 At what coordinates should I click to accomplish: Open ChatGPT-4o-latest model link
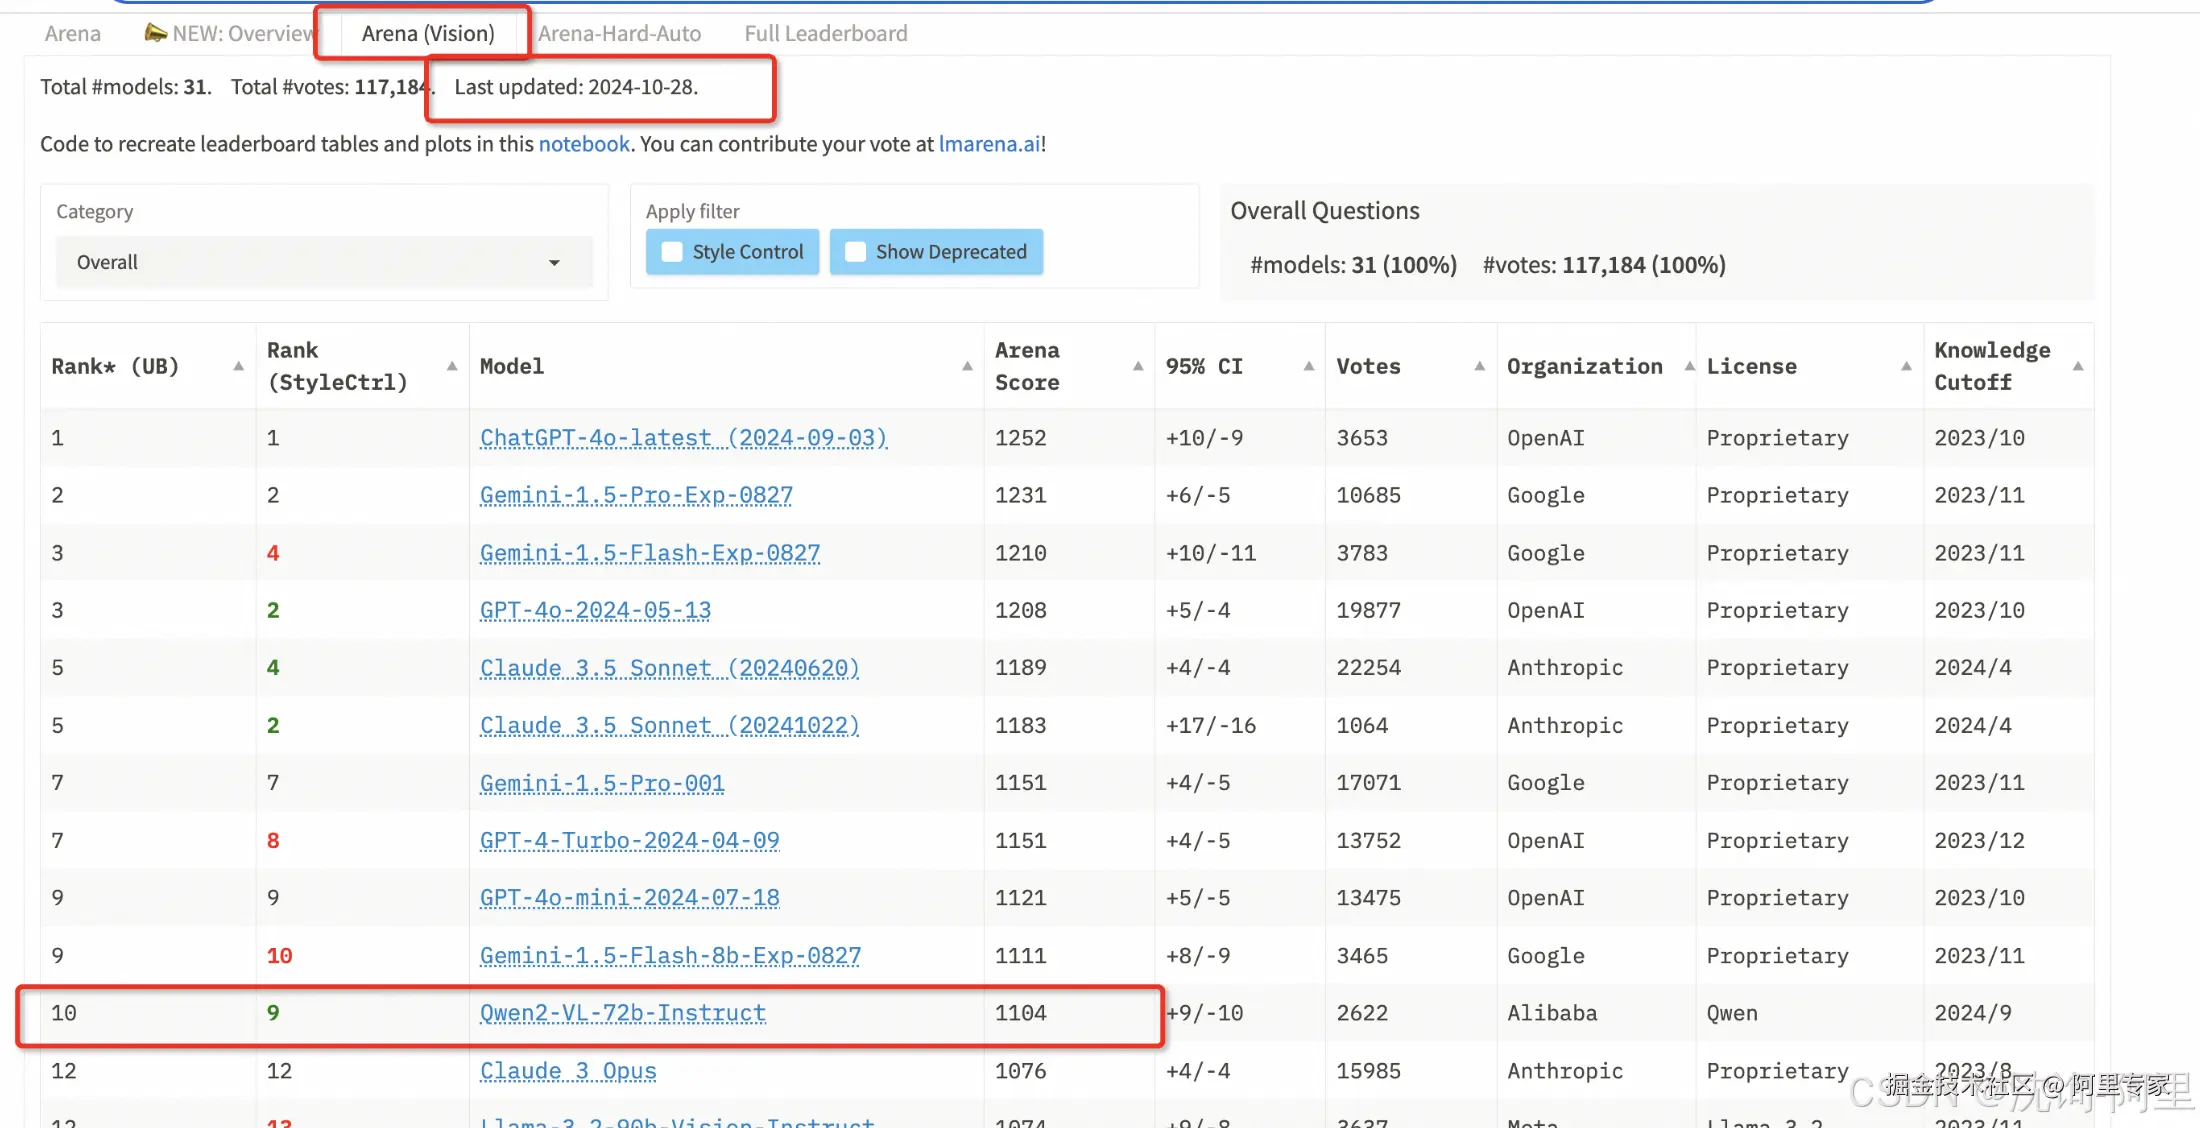683,438
